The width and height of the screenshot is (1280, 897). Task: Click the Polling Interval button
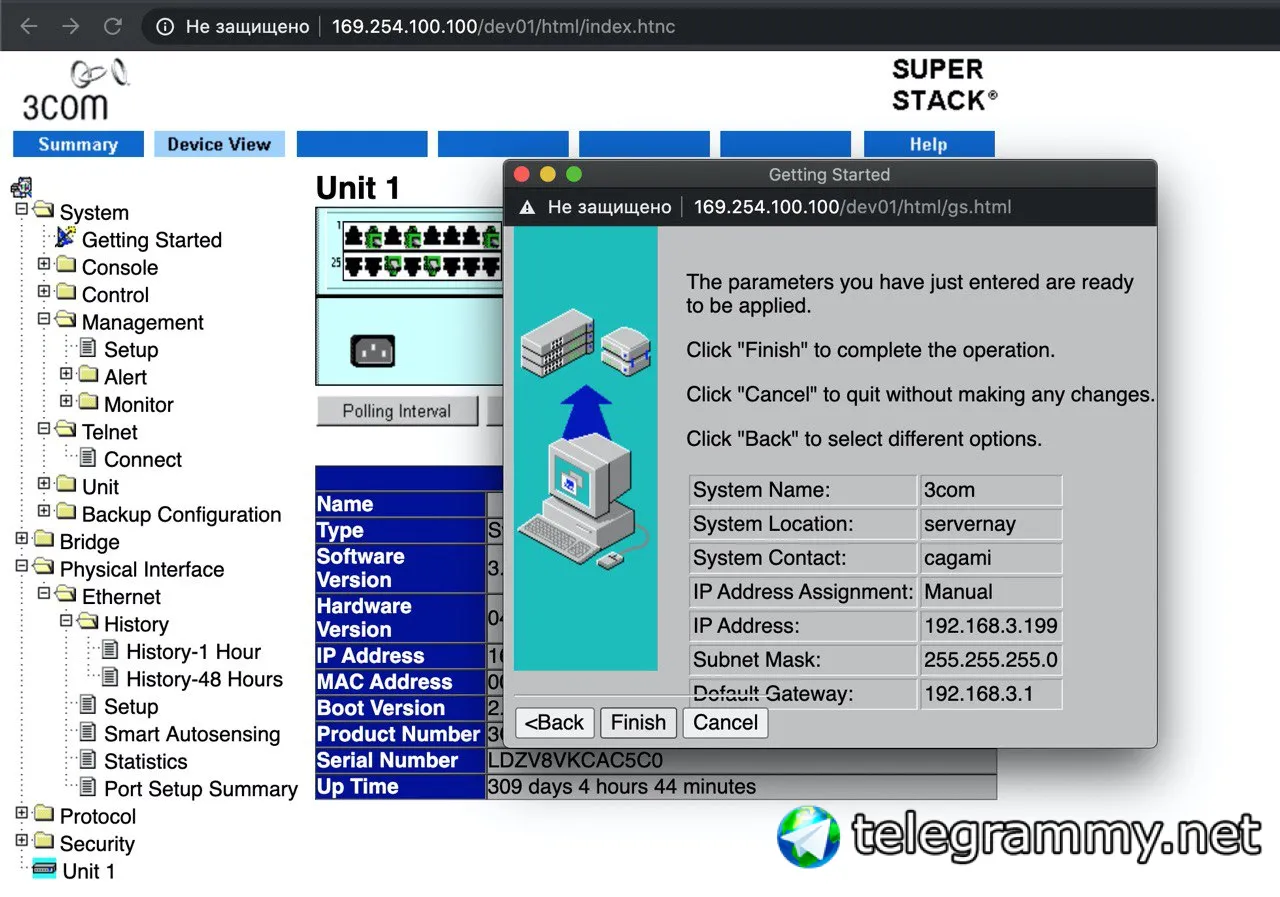pyautogui.click(x=397, y=411)
